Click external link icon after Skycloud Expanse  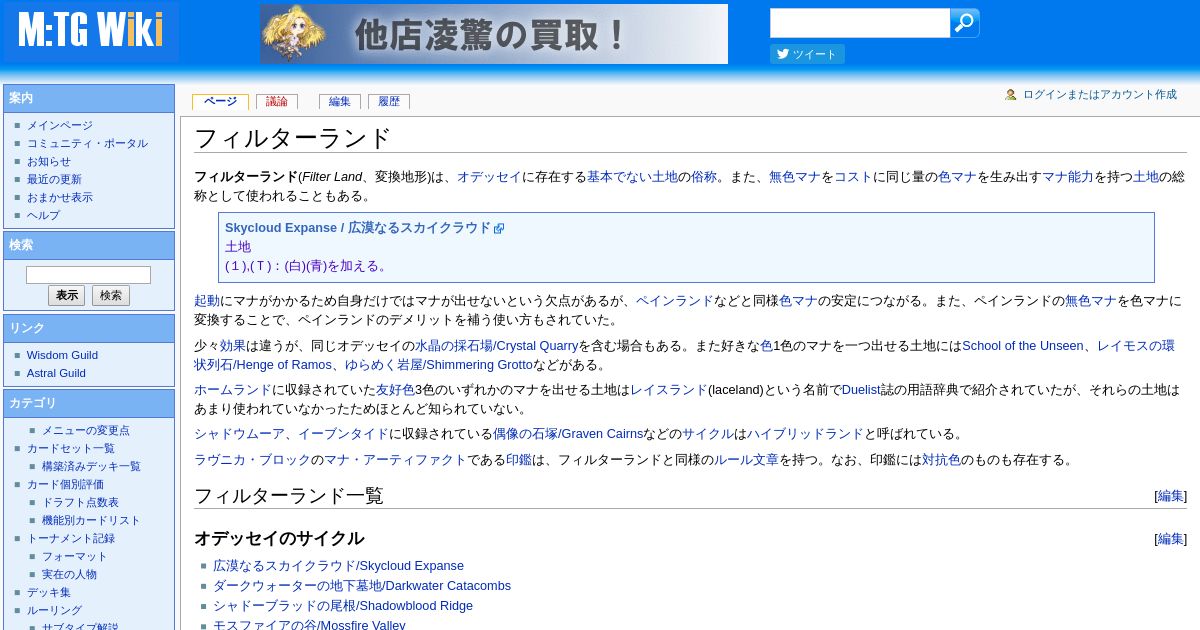pyautogui.click(x=499, y=228)
